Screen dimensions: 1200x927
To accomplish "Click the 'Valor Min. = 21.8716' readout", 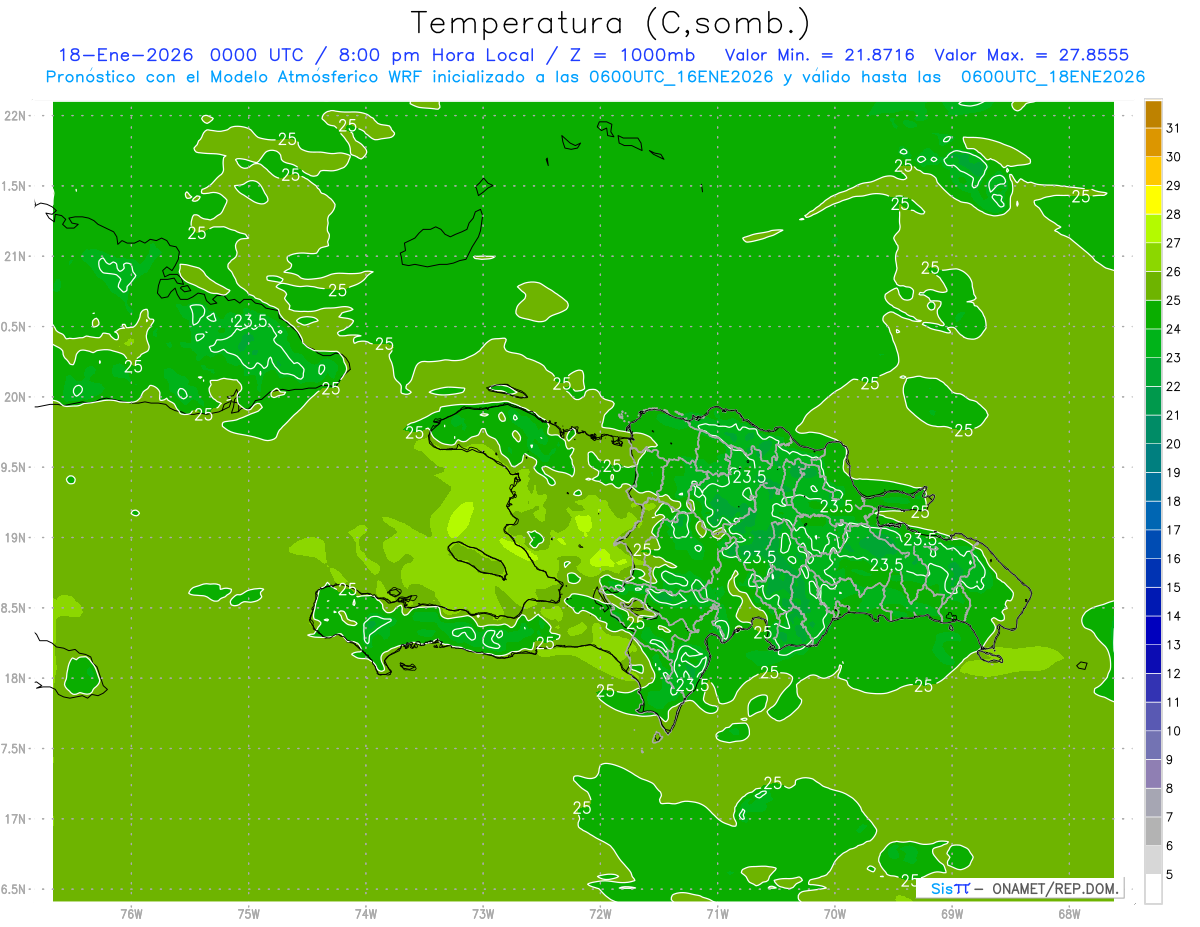I will click(x=819, y=55).
